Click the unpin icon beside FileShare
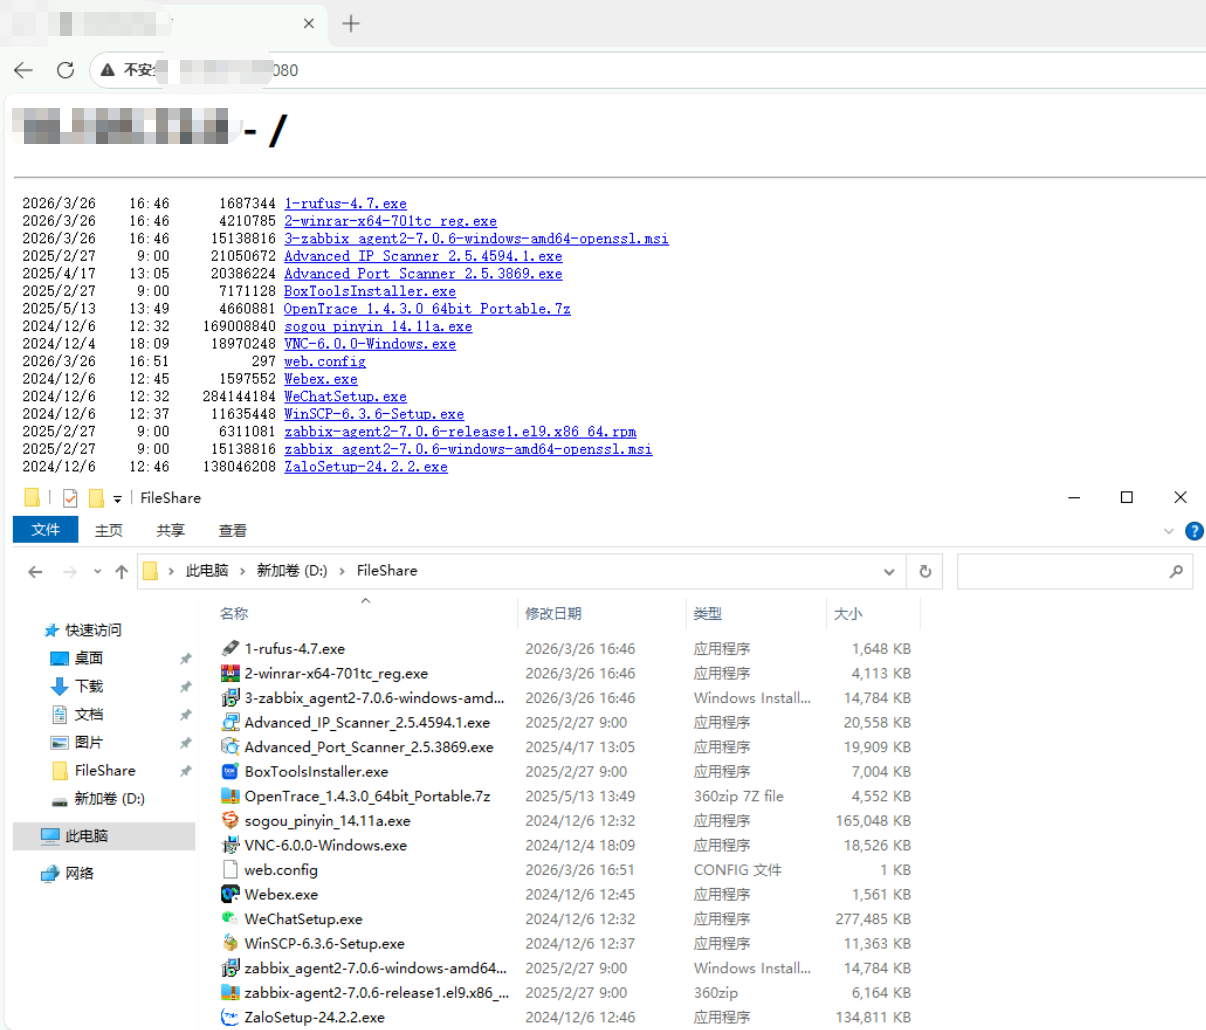The height and width of the screenshot is (1030, 1206). coord(185,771)
